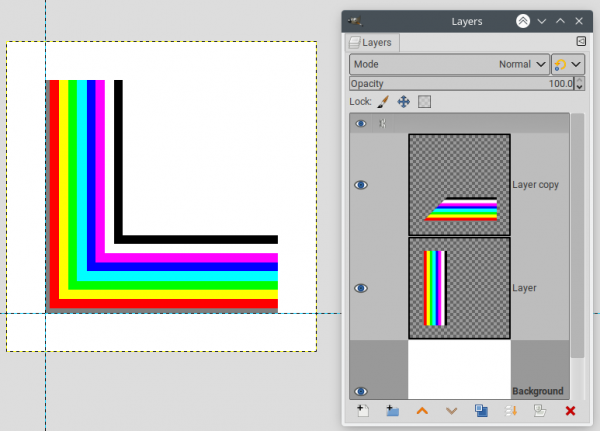Decrease opacity with the down arrow
This screenshot has width=600, height=431.
[580, 87]
